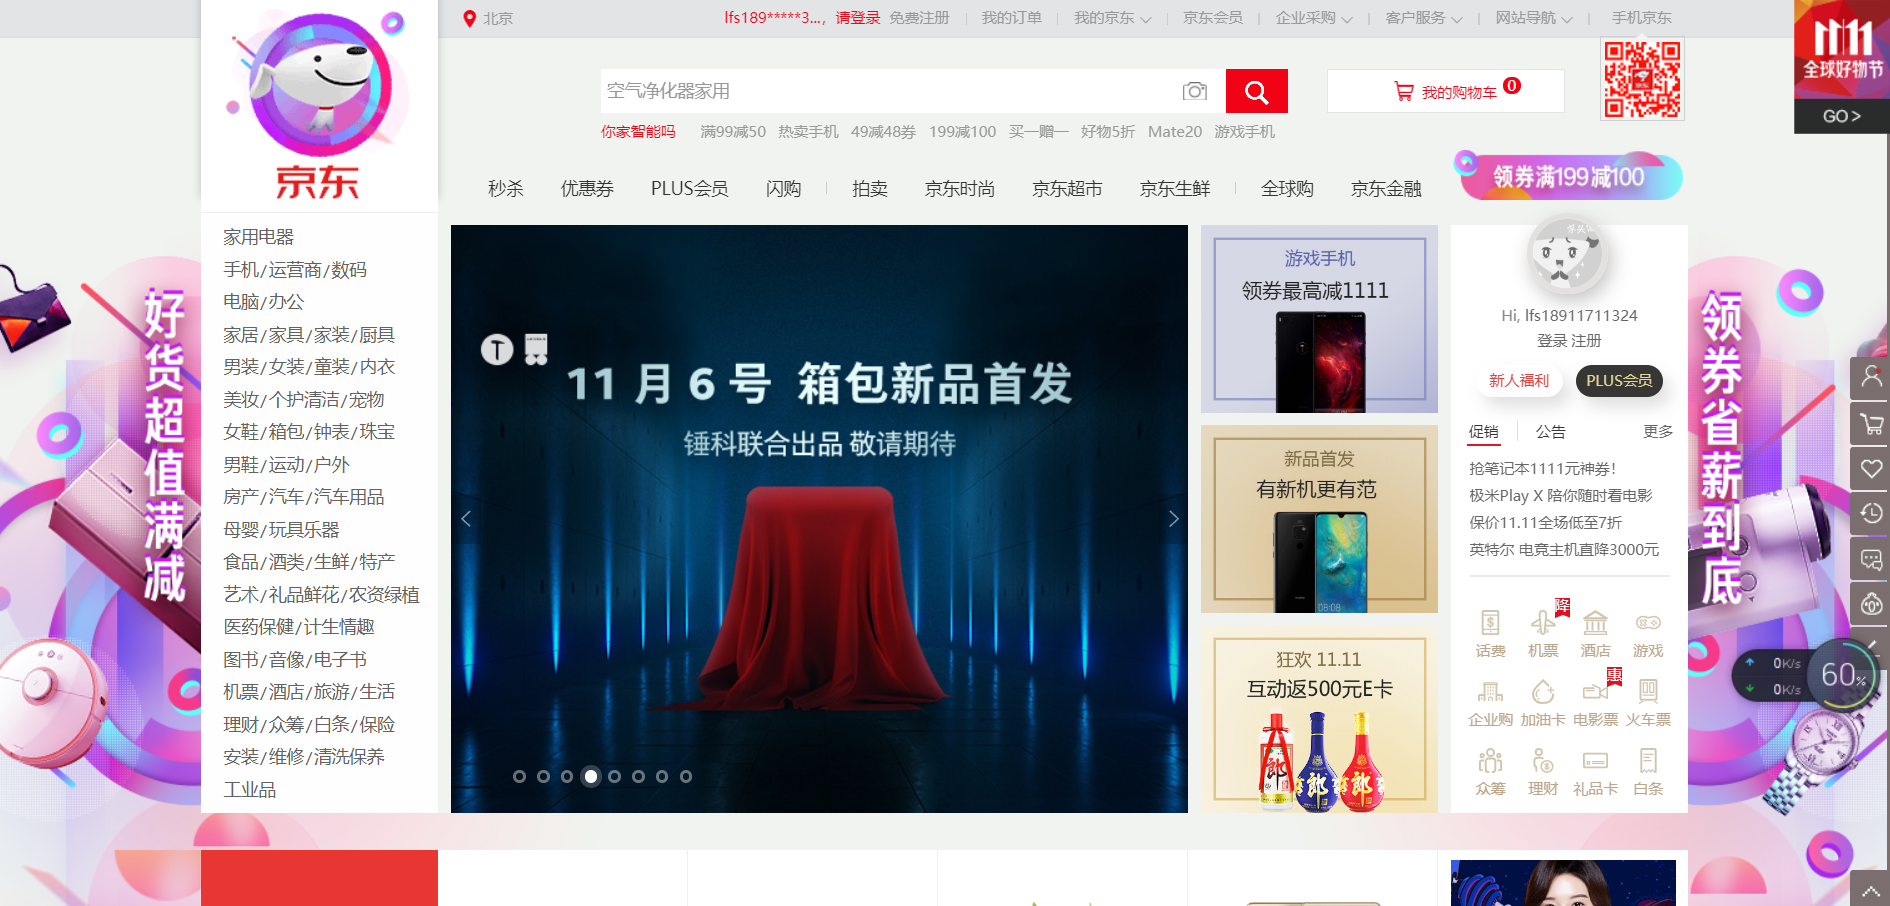
Task: Show the next banner slide
Action: pos(1174,518)
